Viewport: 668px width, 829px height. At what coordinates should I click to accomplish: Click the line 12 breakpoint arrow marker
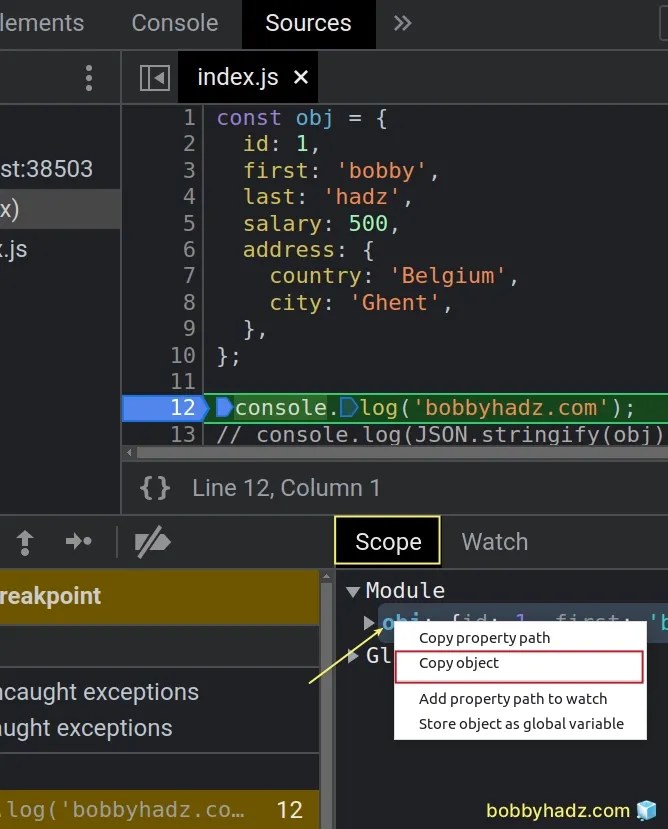coord(222,408)
